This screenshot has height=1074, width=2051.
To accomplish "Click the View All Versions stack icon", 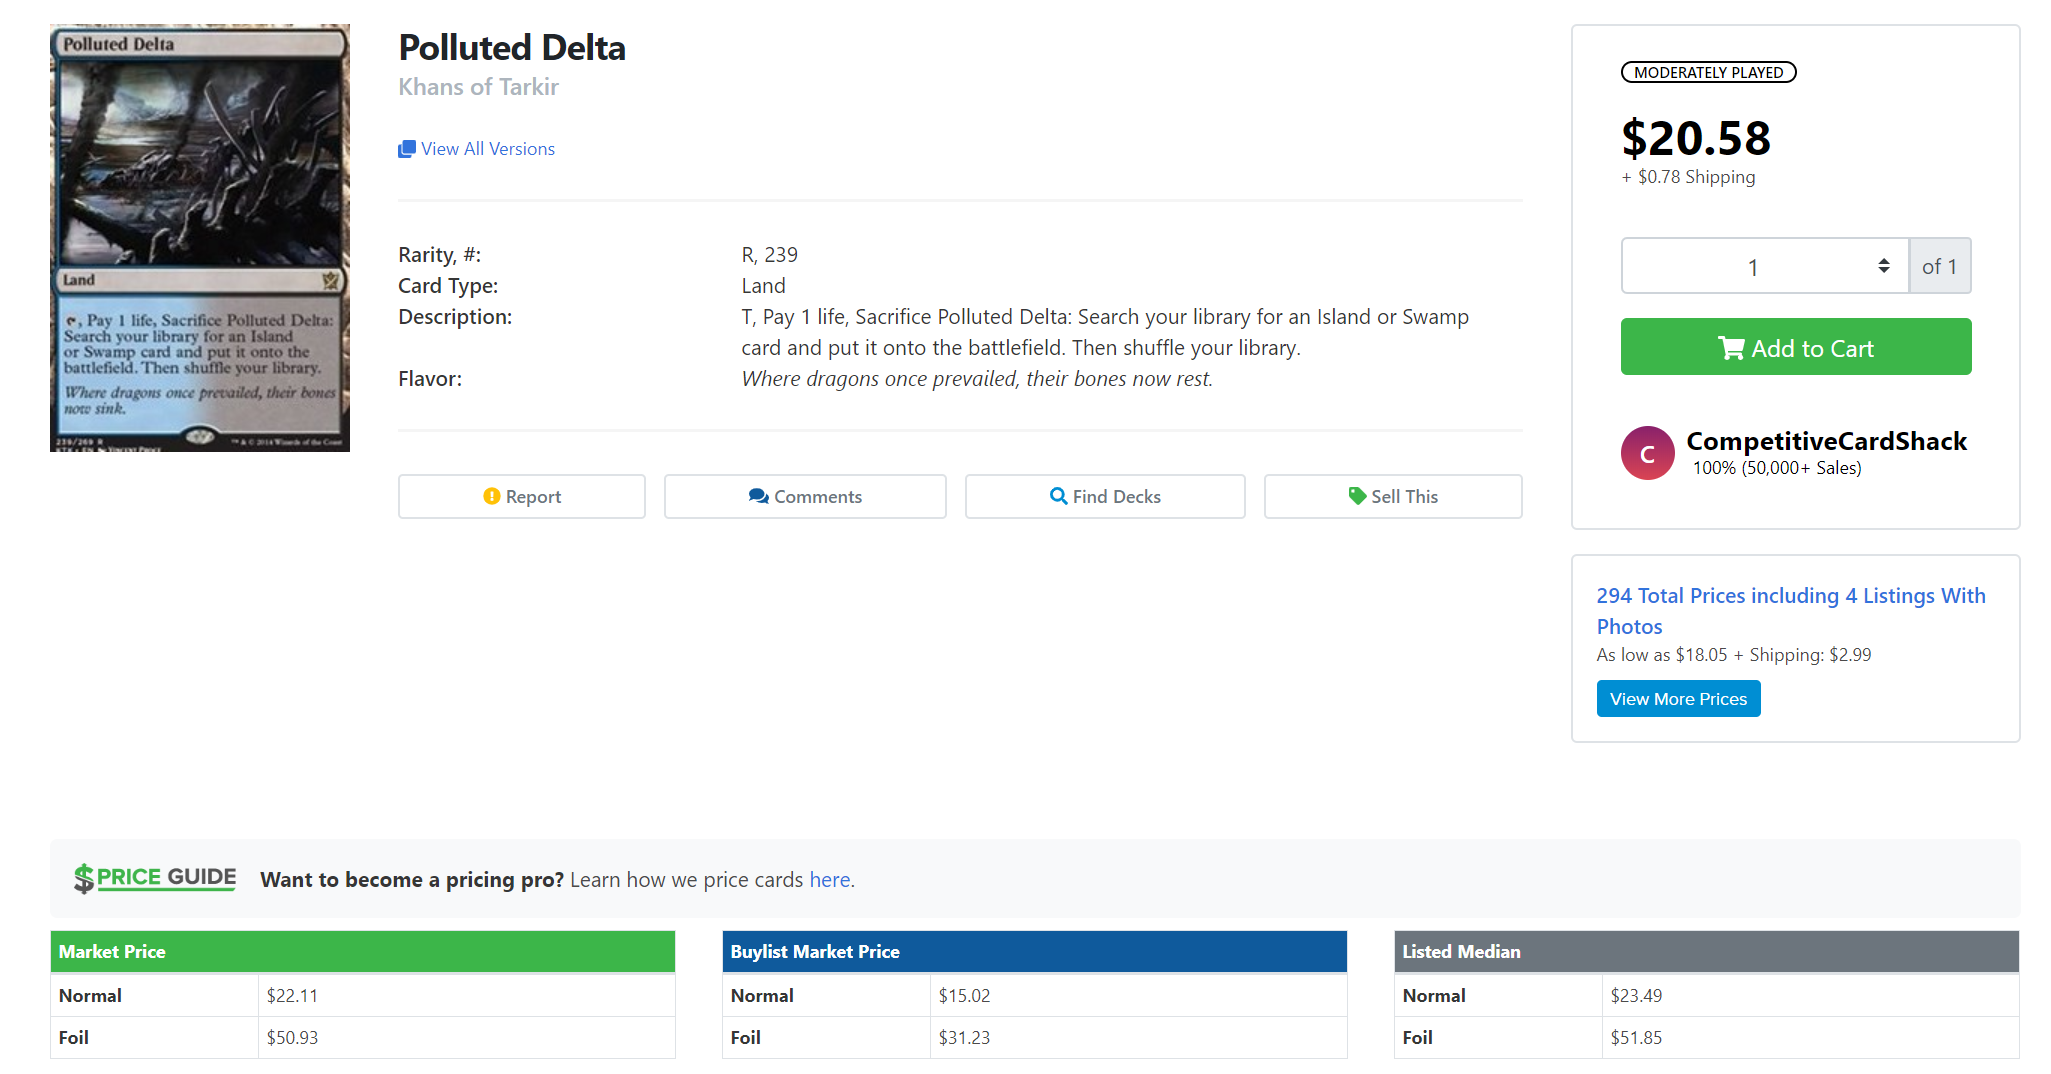I will [x=406, y=149].
